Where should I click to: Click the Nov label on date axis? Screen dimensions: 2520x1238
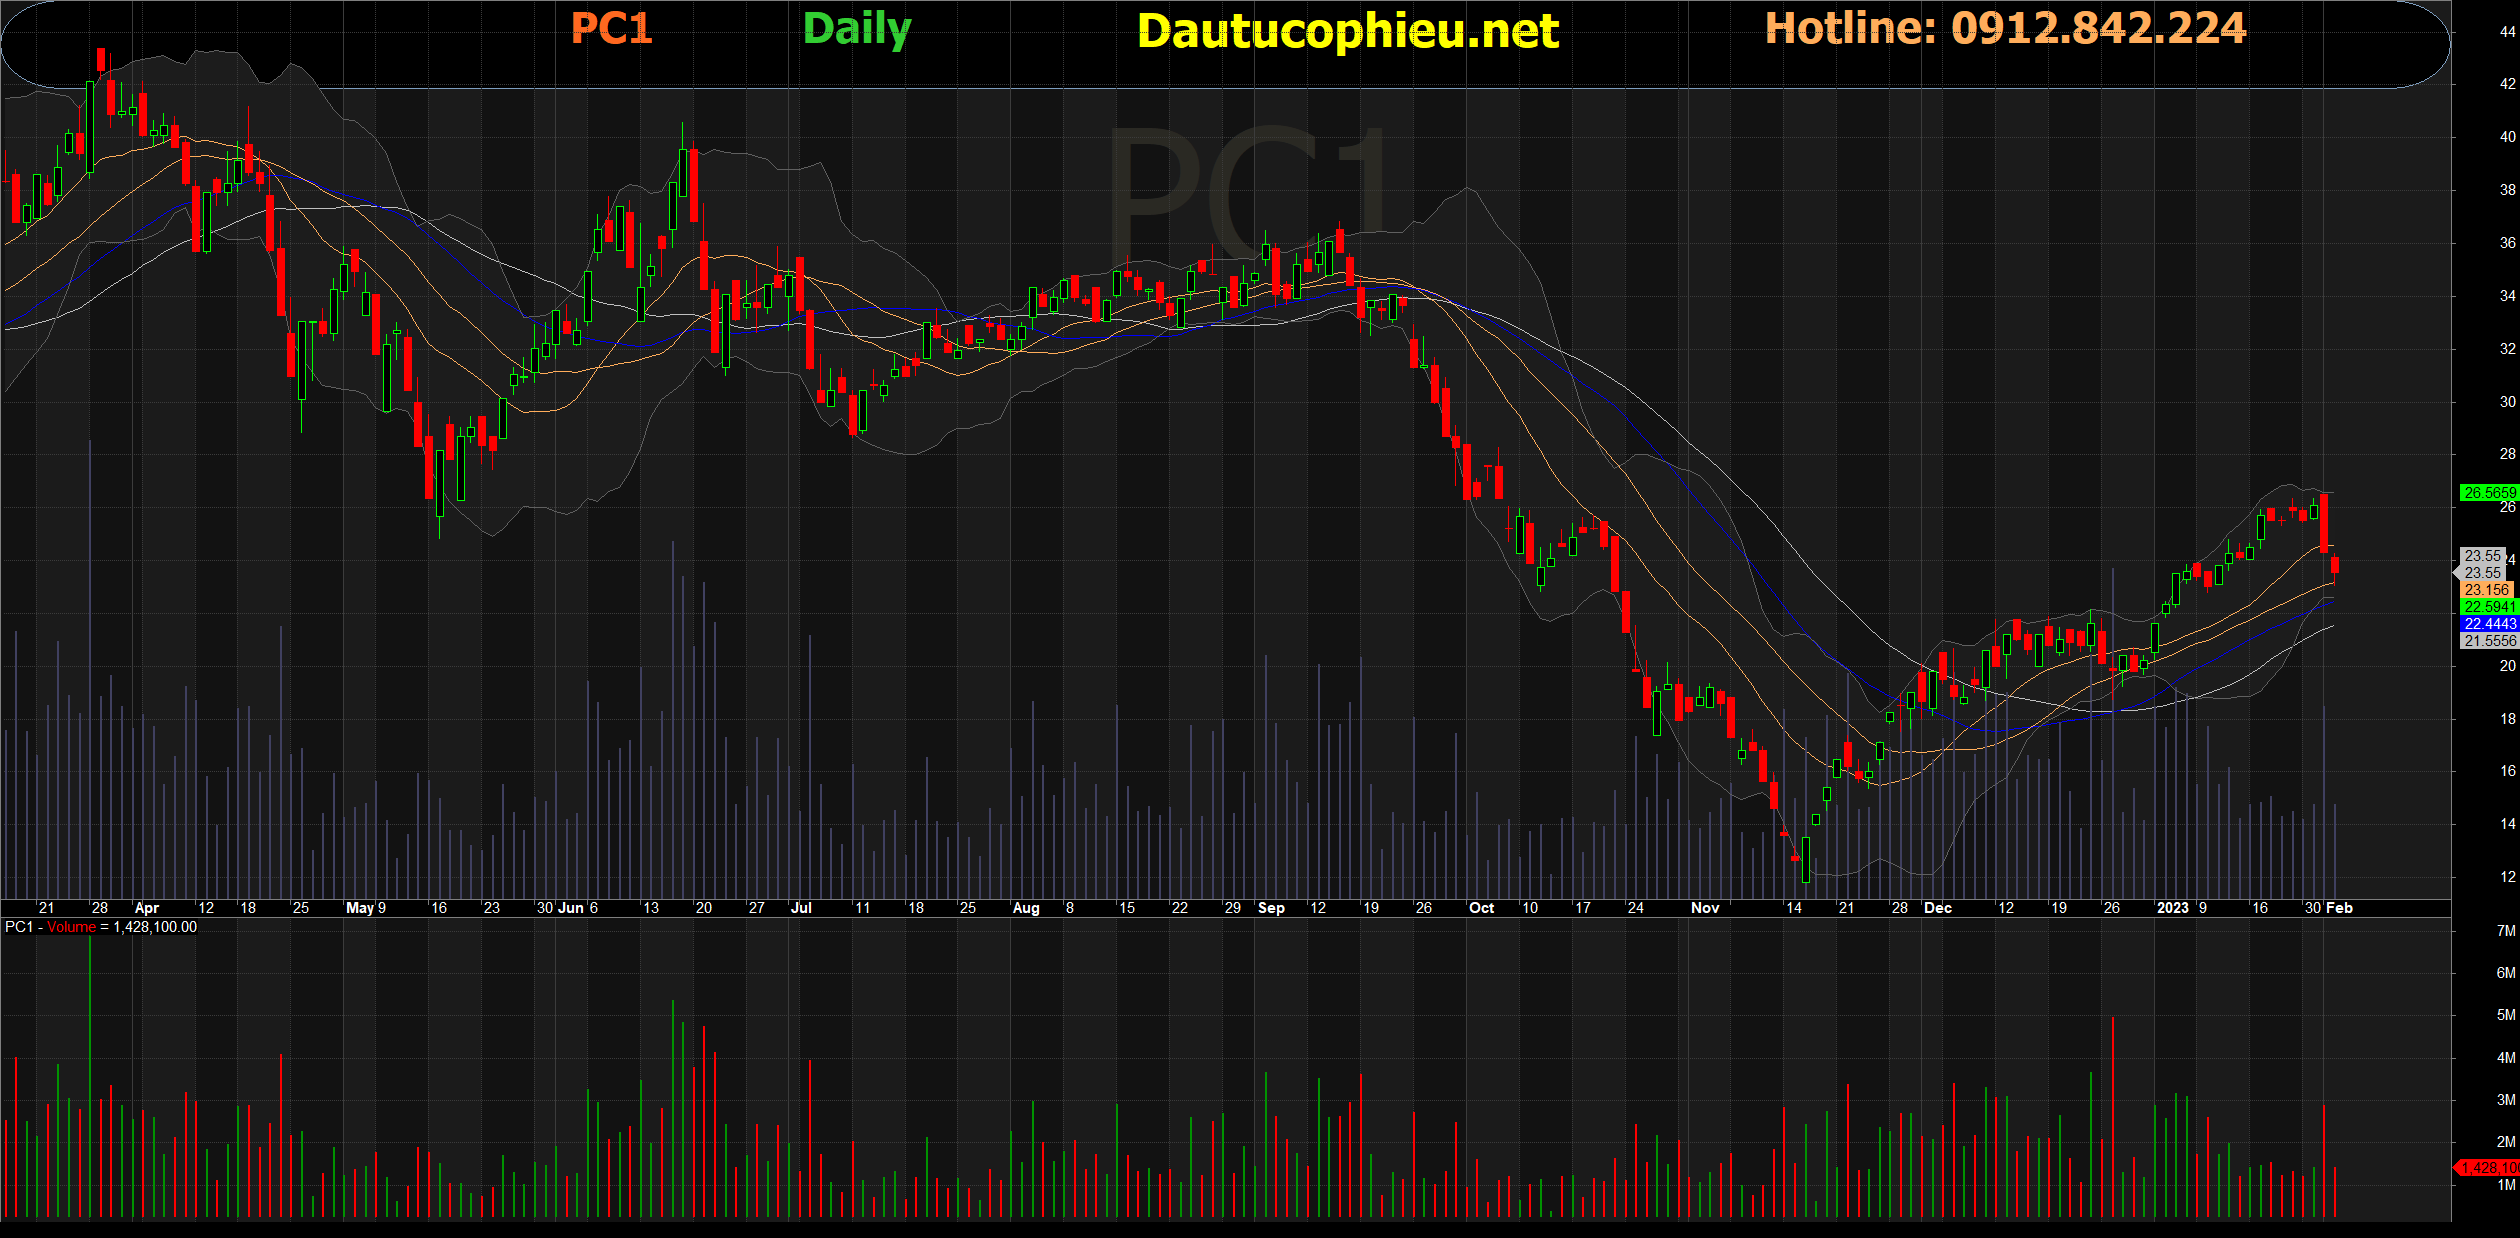[x=1704, y=908]
